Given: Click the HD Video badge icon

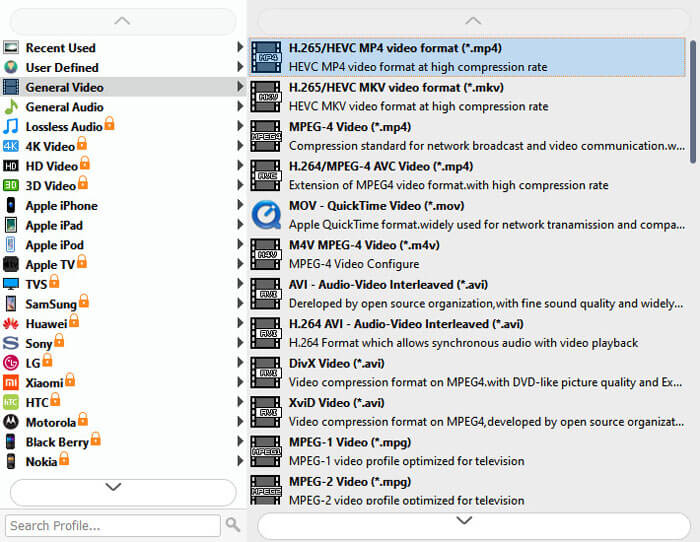Looking at the screenshot, I should tap(11, 166).
